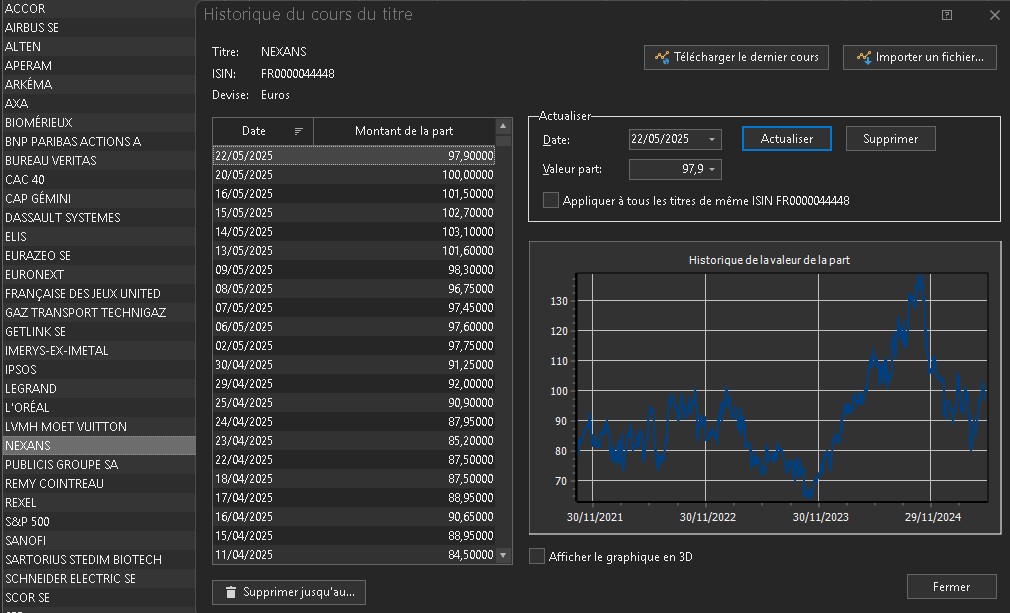
Task: Select the 30/04/2025 row
Action: (x=354, y=364)
